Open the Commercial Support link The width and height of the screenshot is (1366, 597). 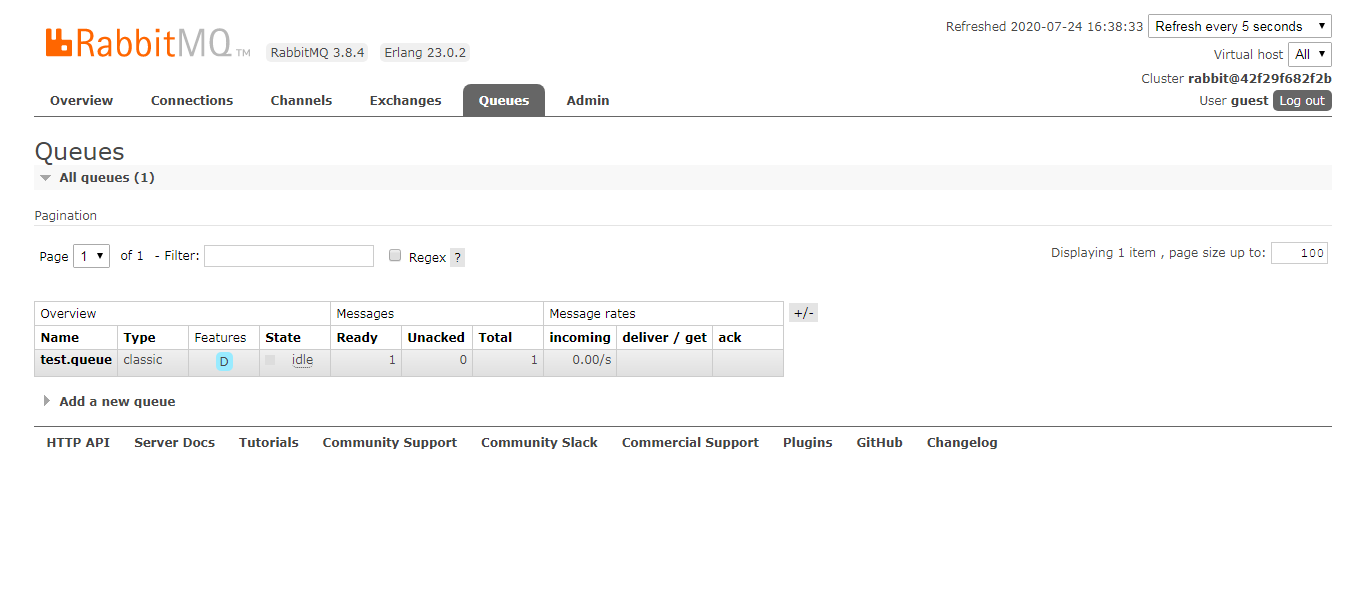690,442
